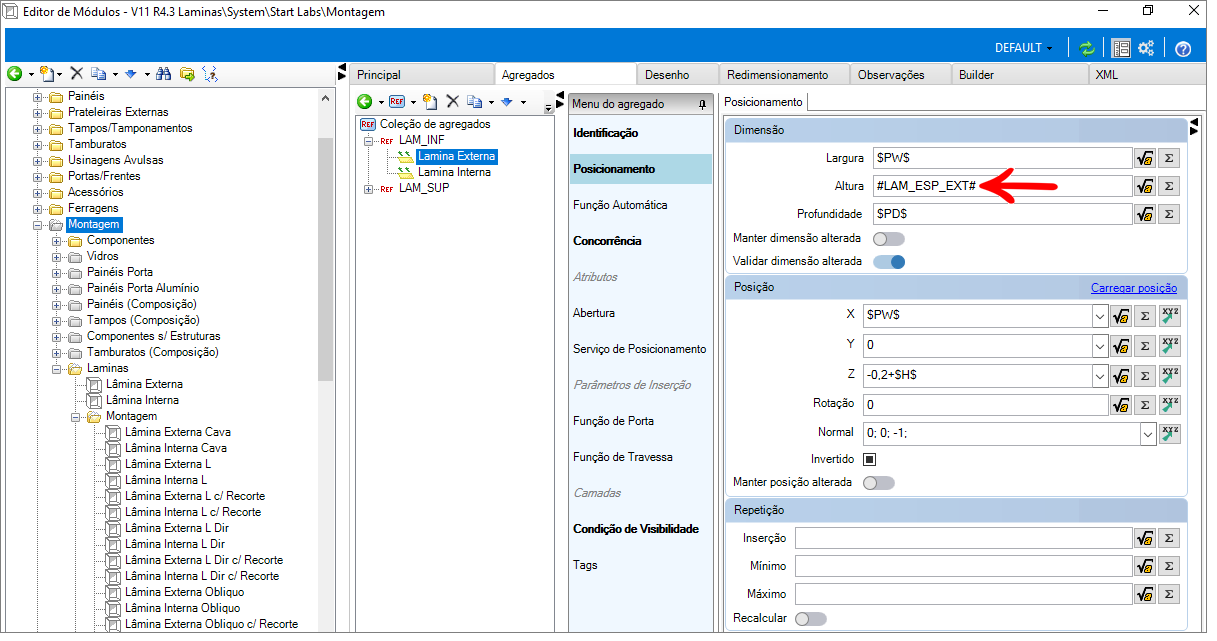
Task: Click the question mark tree icon in toolbar
Action: tap(209, 74)
